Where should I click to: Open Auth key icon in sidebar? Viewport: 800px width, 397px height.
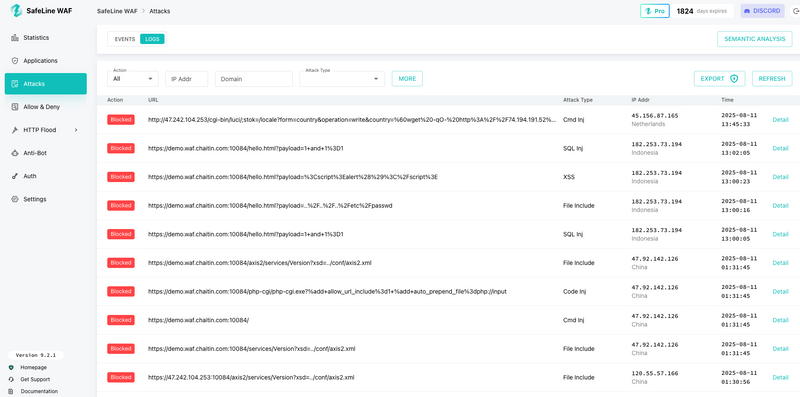coord(15,176)
